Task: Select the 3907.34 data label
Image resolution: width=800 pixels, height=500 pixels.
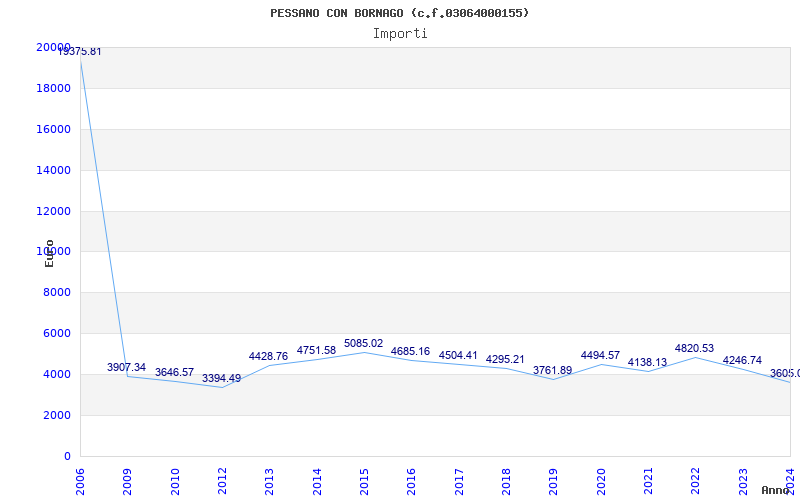Action: [127, 367]
